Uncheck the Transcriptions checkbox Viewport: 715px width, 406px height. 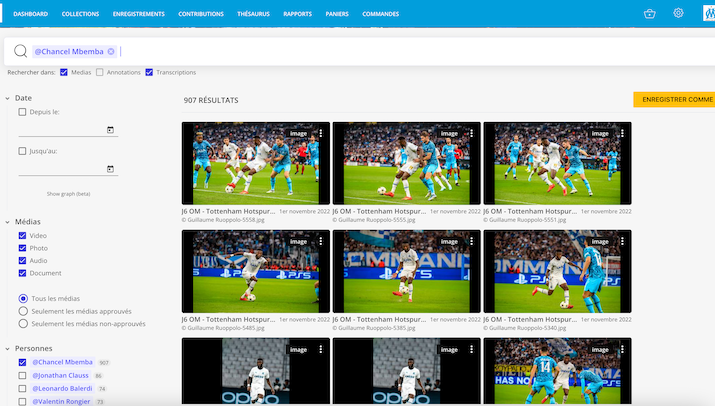click(x=149, y=72)
